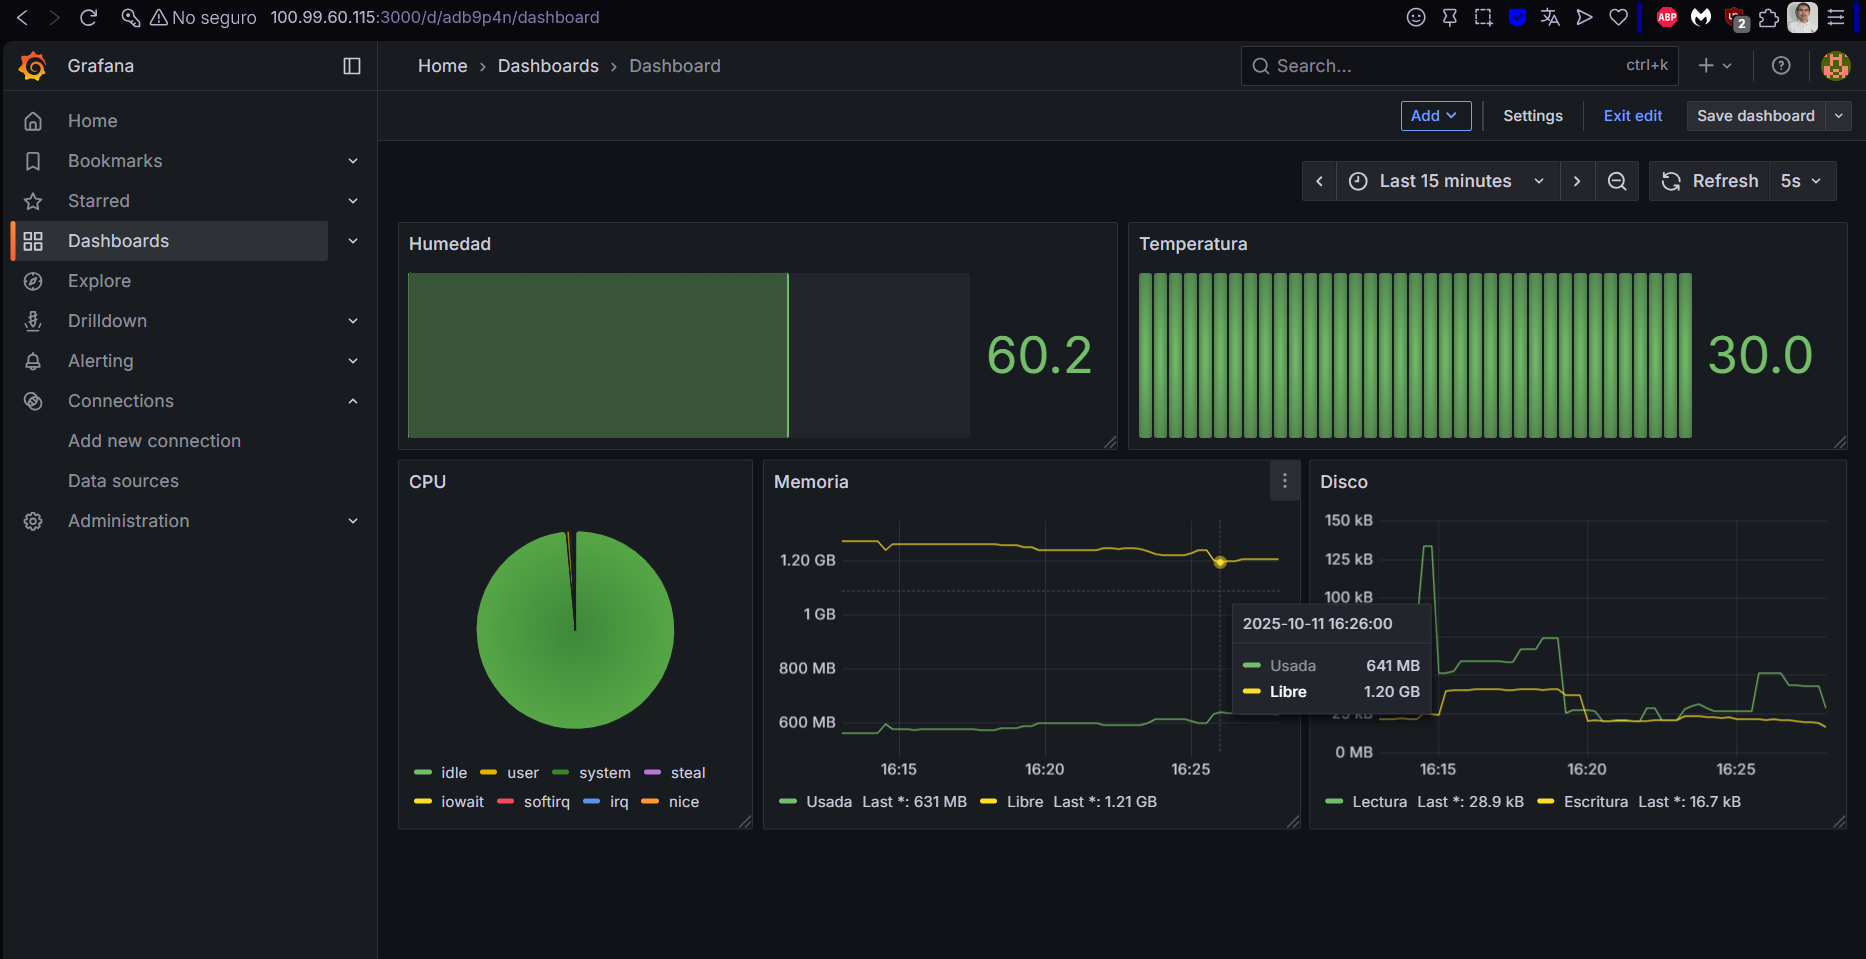Open the help question-mark icon
Viewport: 1866px width, 959px height.
(x=1781, y=66)
